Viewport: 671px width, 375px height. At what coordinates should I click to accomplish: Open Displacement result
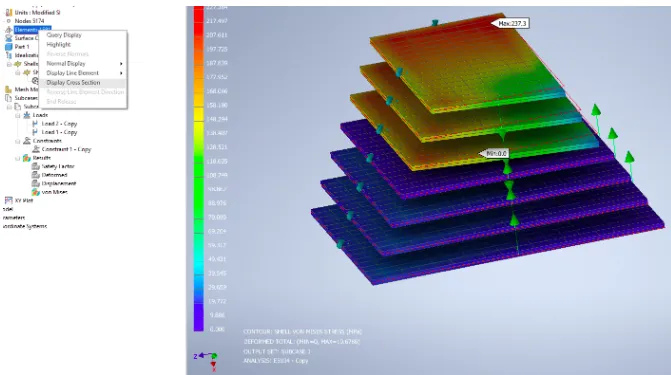tap(59, 184)
